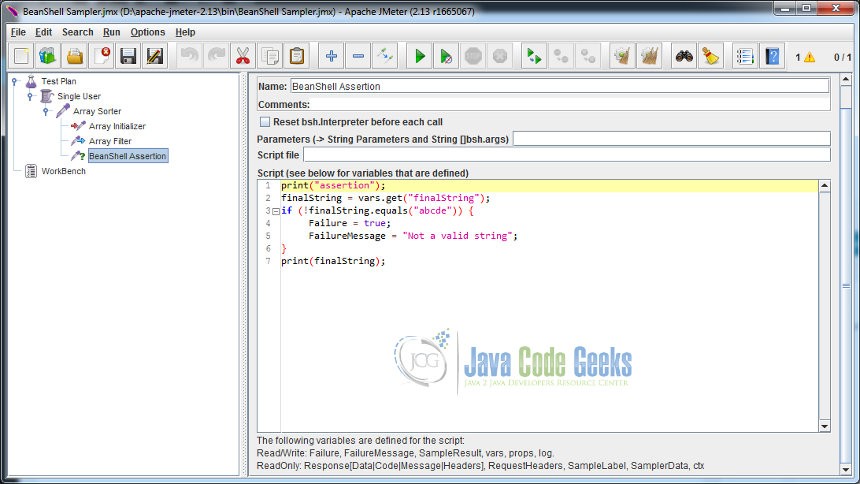Click the Open file folder icon
Screen dimensions: 860x484
(75, 56)
